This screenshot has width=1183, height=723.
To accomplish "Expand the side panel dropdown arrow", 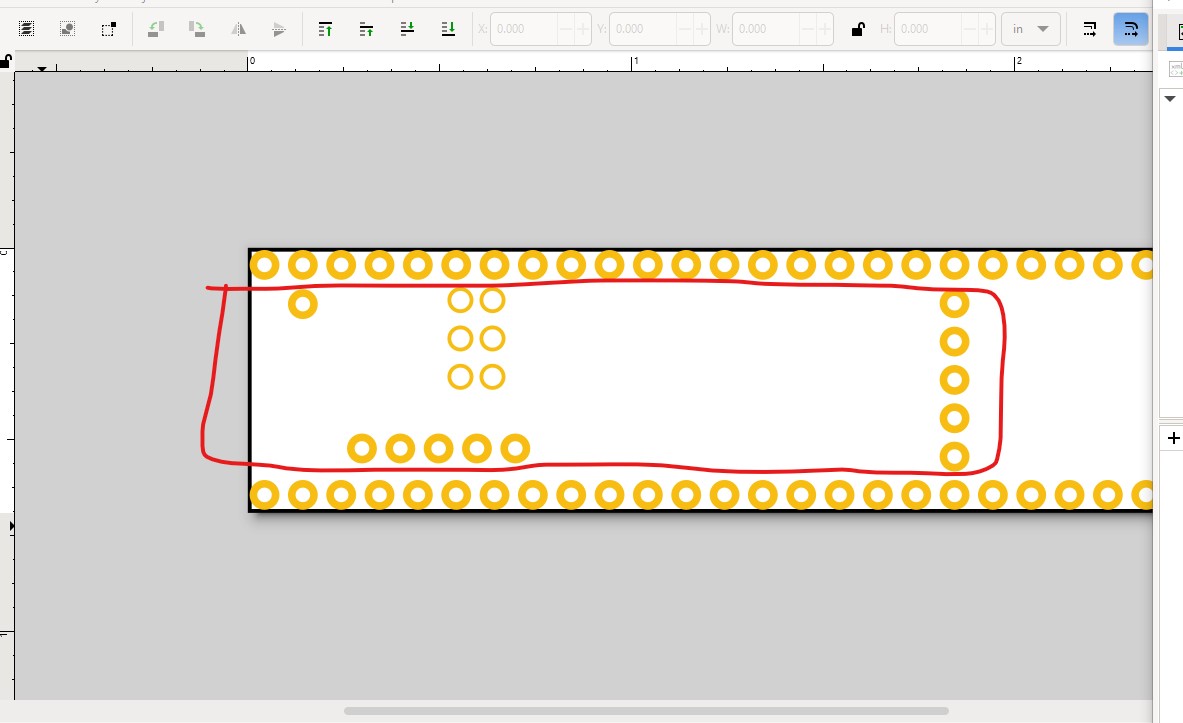I will [1170, 99].
